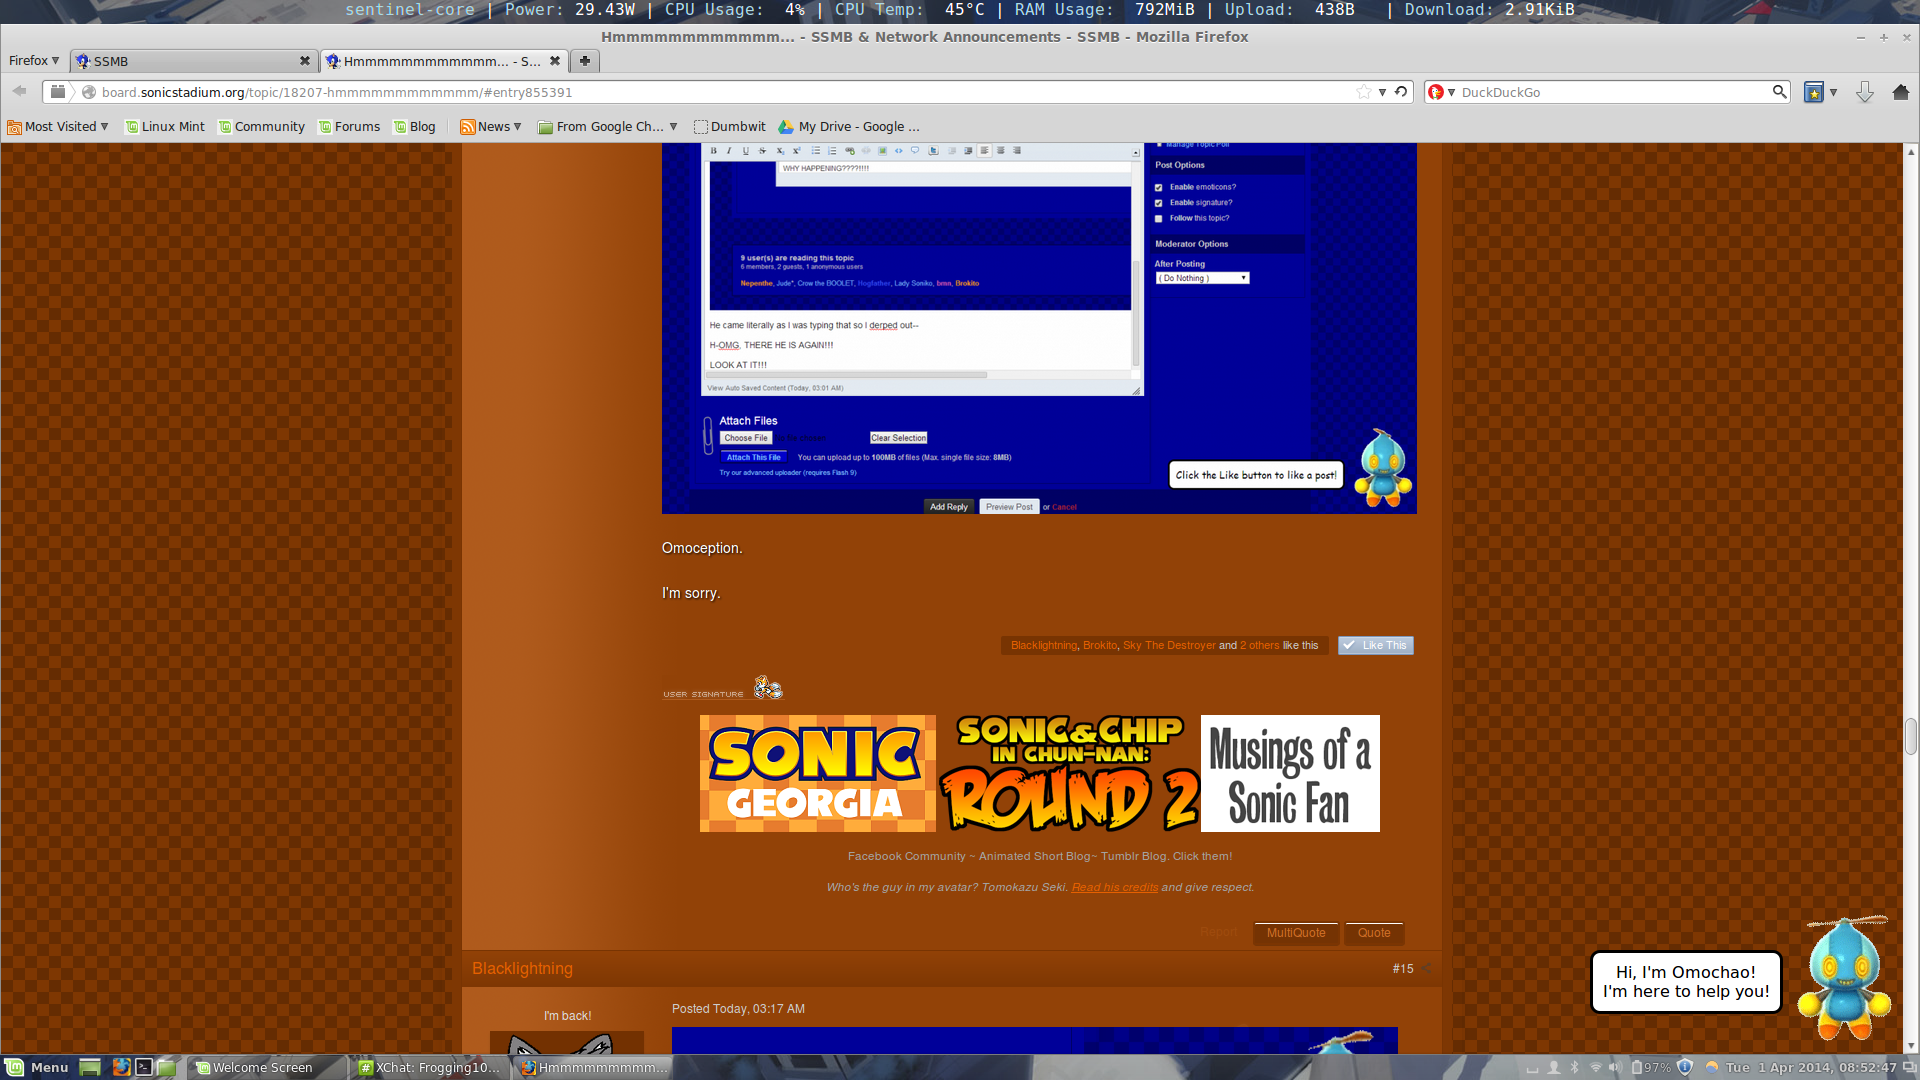Open a new tab with plus button
Viewport: 1920px width, 1080px height.
pyautogui.click(x=585, y=61)
